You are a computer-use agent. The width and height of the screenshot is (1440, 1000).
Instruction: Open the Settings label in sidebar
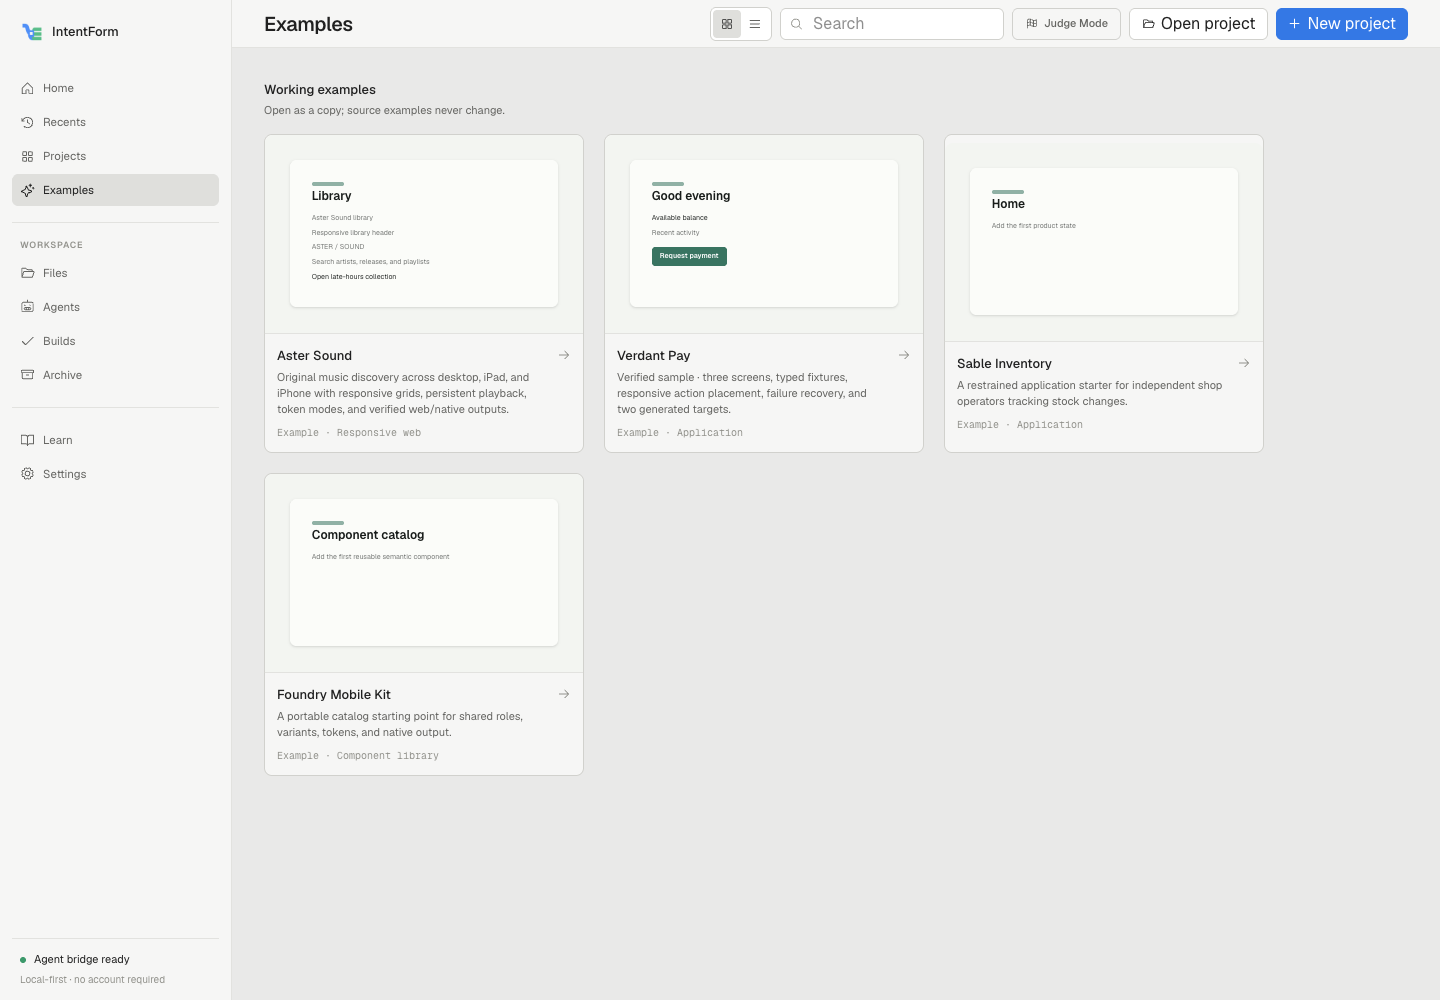(x=64, y=474)
